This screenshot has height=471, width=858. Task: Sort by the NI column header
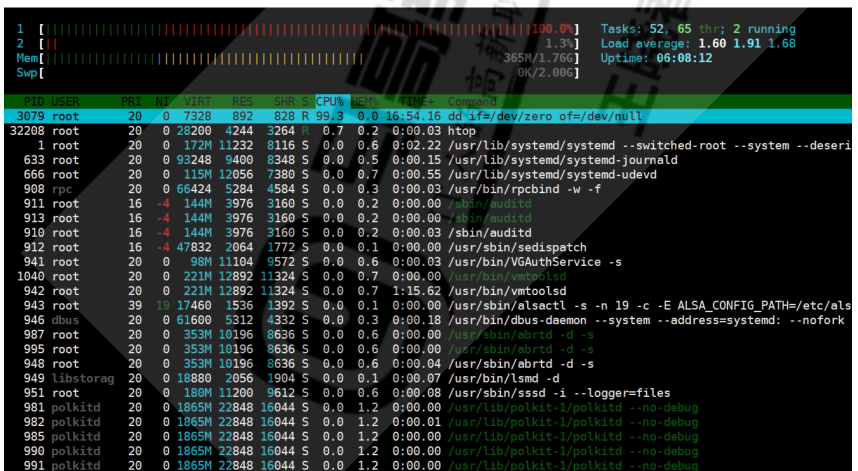pos(162,102)
